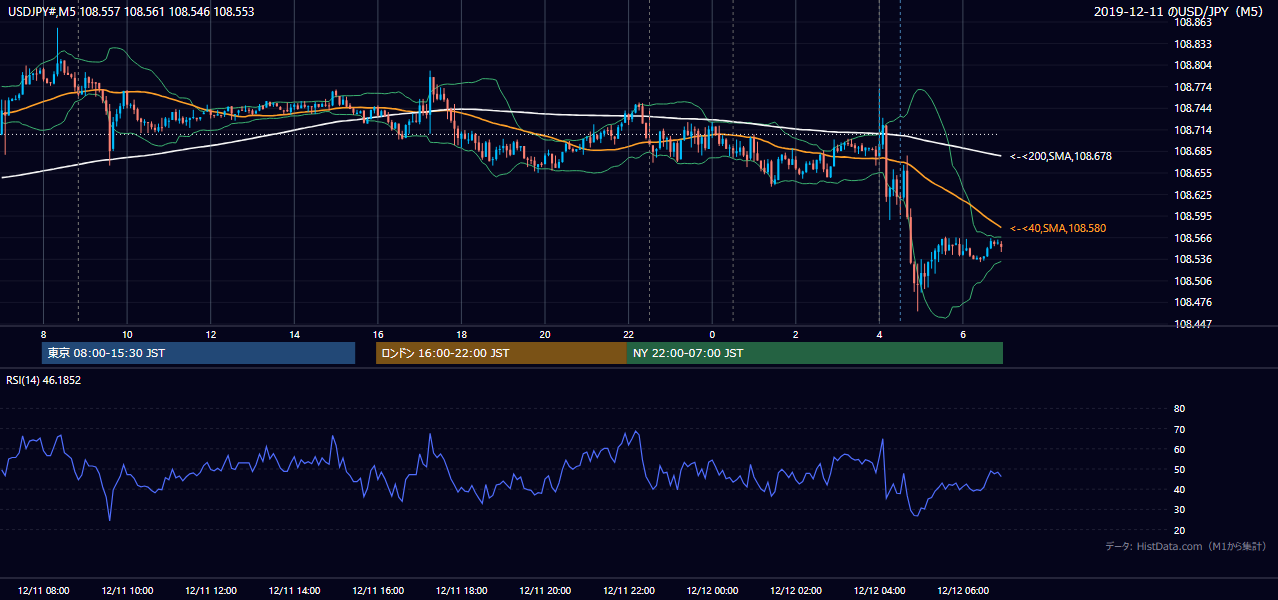Image resolution: width=1278 pixels, height=600 pixels.
Task: Click the 2019-12-11 USD/JPY (M5) title
Action: (x=1181, y=12)
